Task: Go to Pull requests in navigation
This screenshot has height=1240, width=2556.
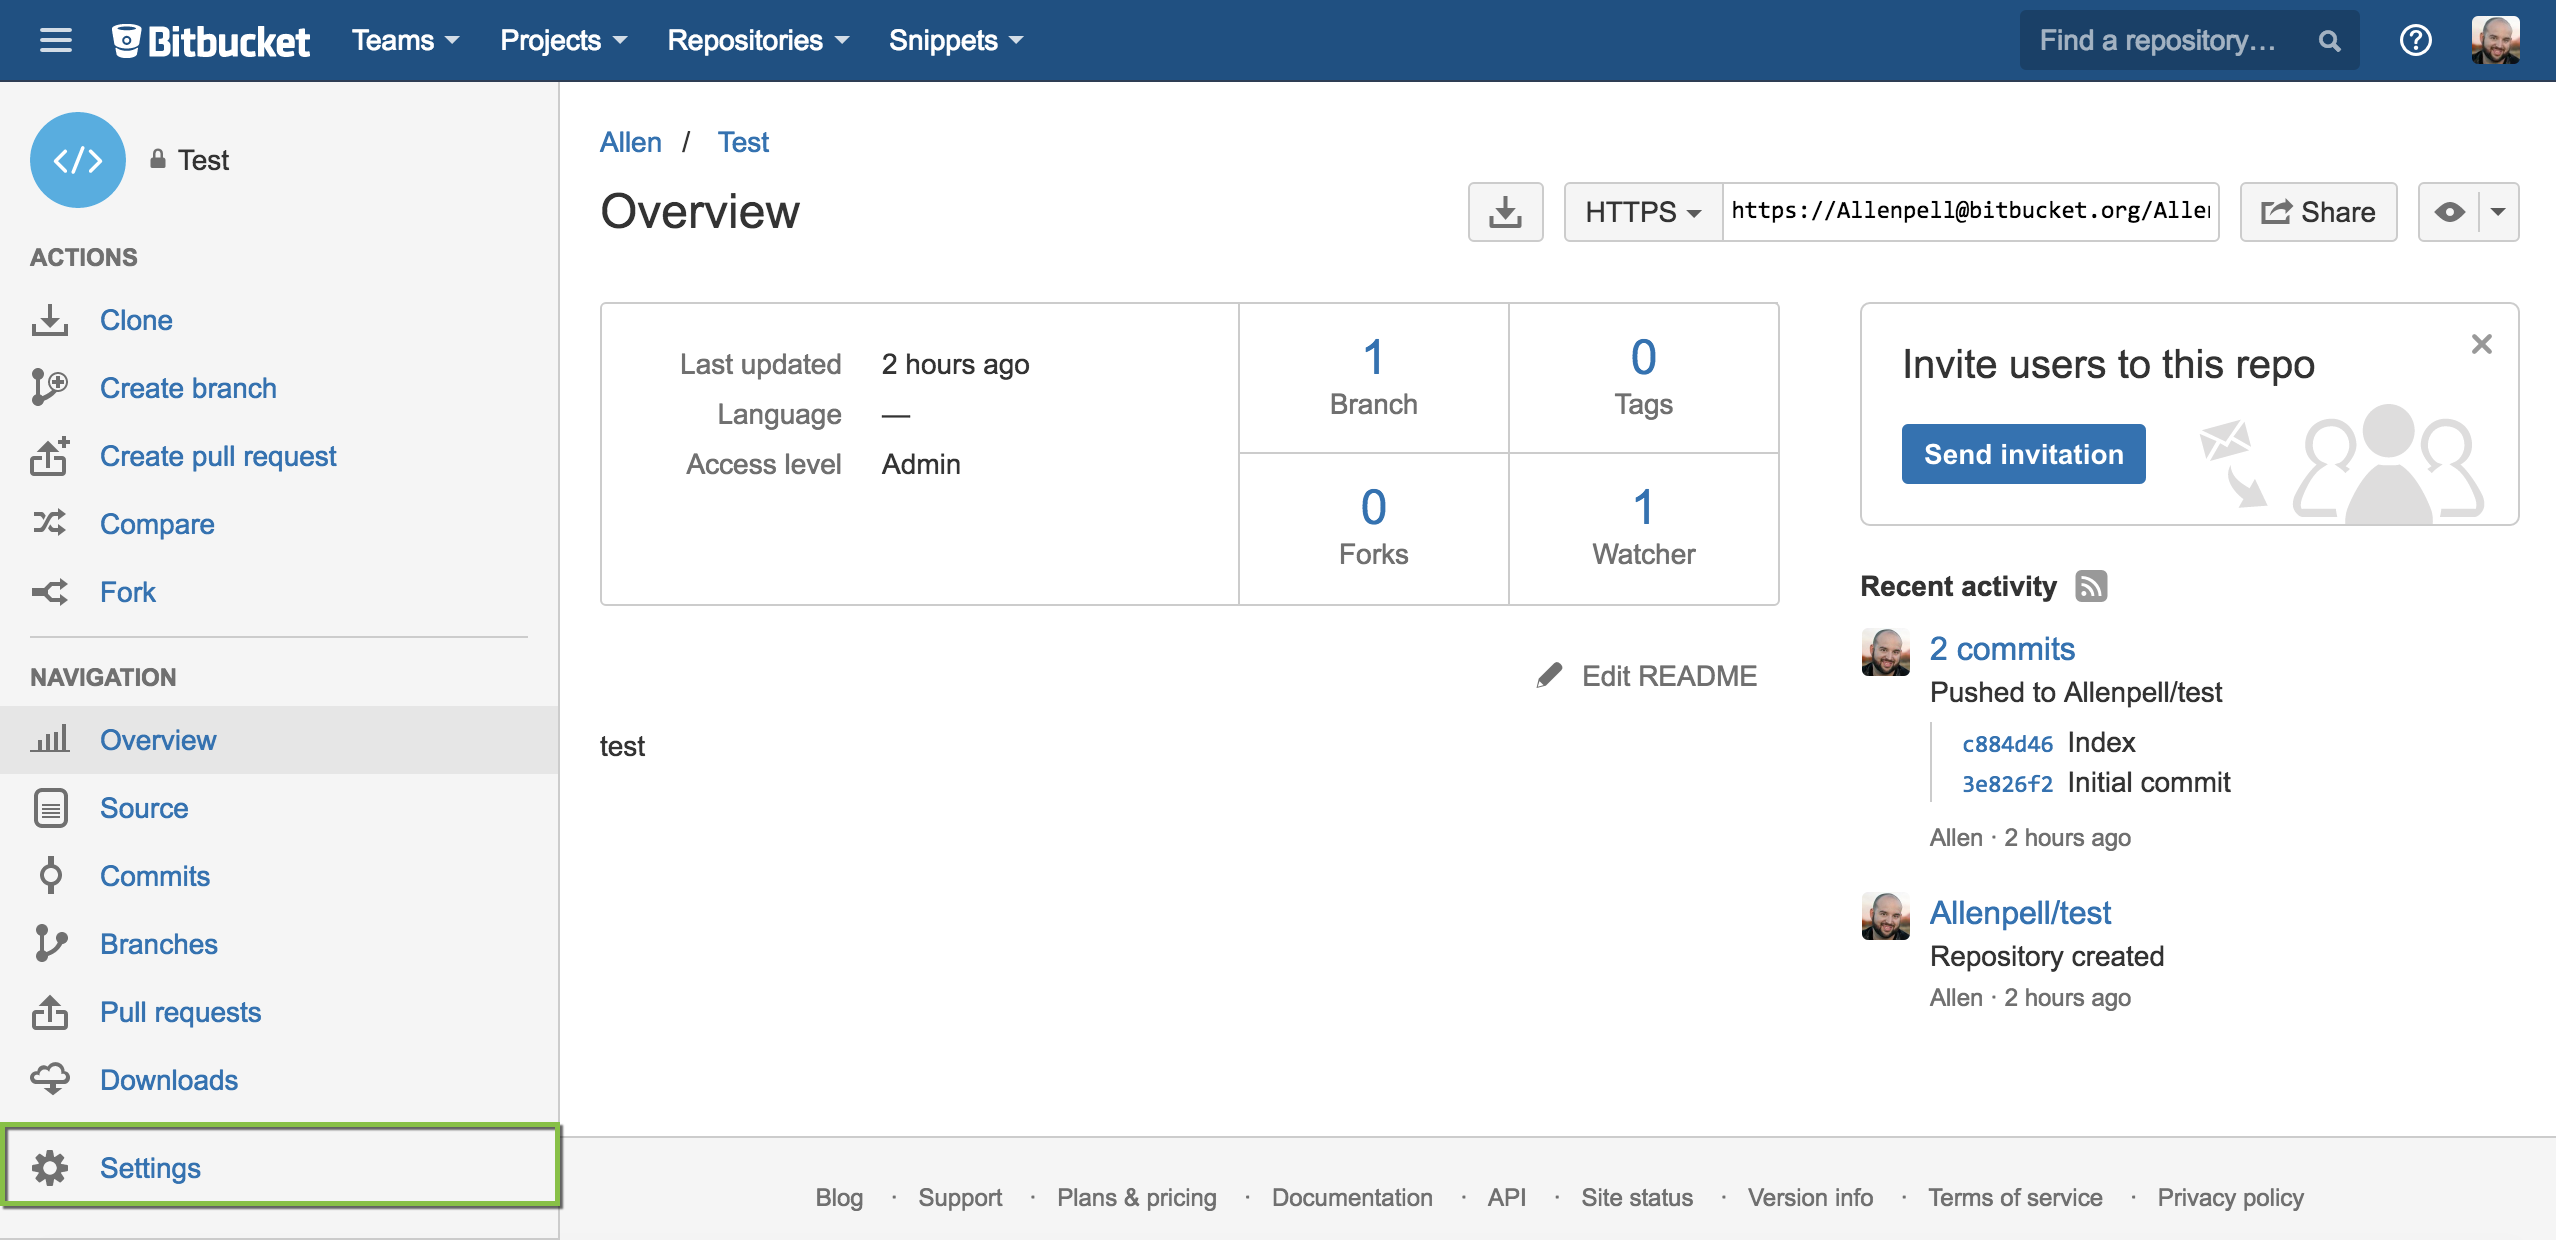Action: [180, 1012]
